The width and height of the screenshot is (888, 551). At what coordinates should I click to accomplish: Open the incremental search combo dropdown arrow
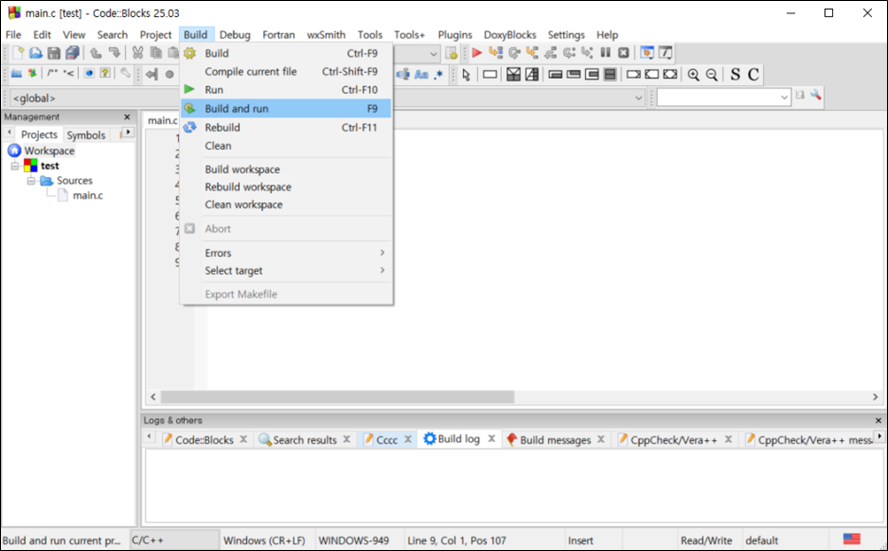784,97
